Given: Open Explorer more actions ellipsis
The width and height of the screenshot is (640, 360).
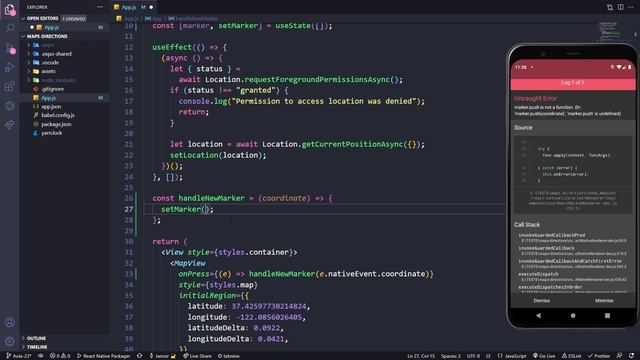Looking at the screenshot, I should (100, 7).
